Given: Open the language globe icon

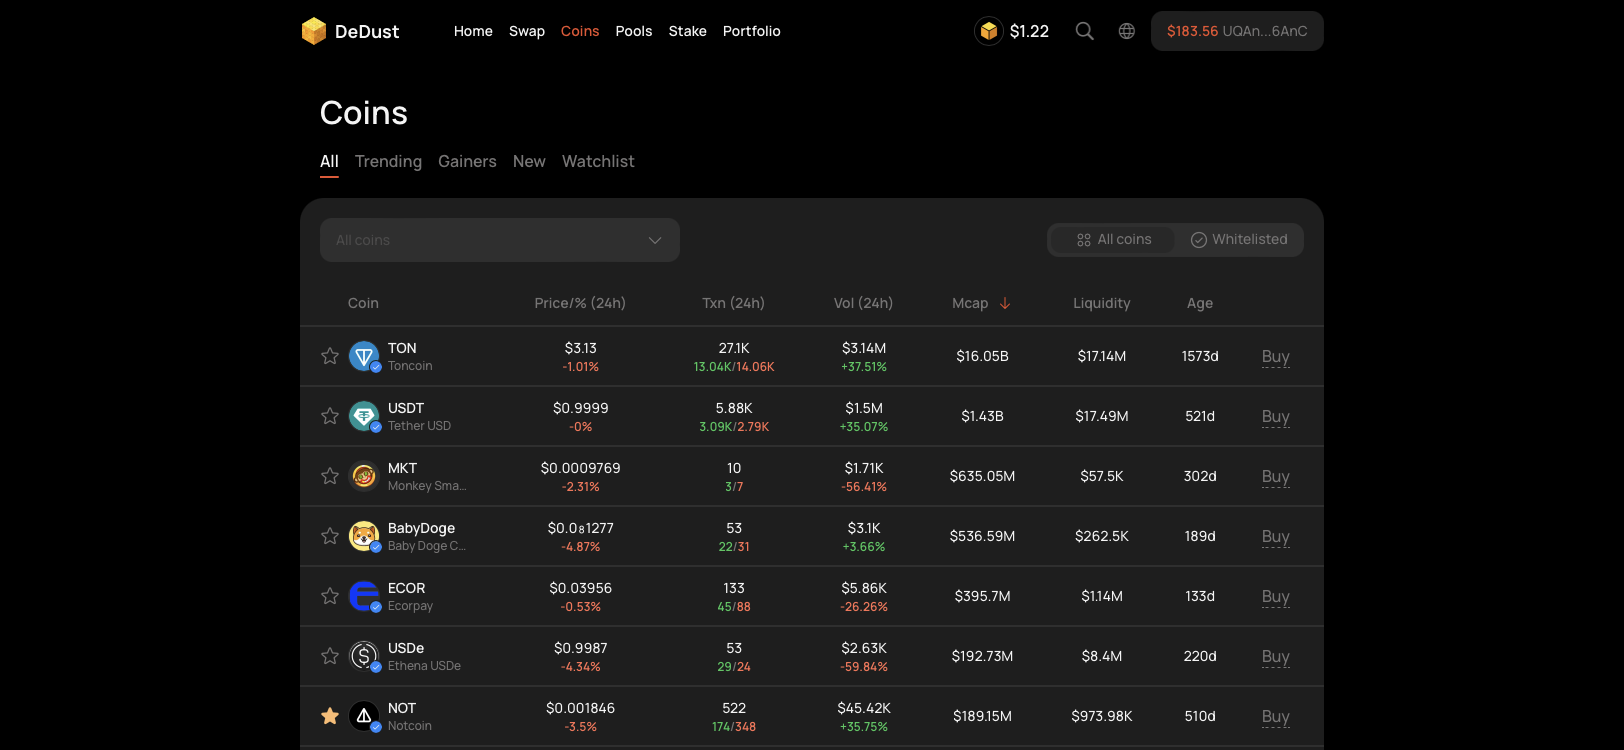Looking at the screenshot, I should [1127, 31].
